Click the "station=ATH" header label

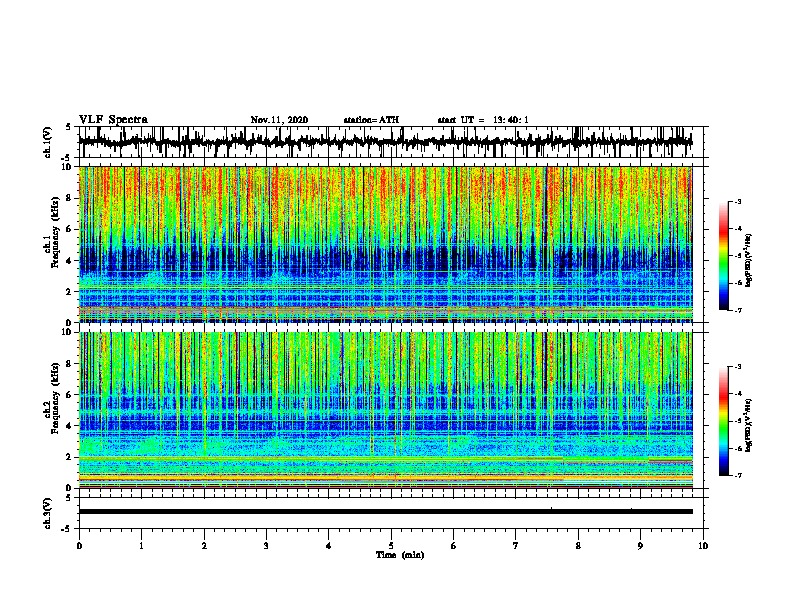click(x=371, y=120)
